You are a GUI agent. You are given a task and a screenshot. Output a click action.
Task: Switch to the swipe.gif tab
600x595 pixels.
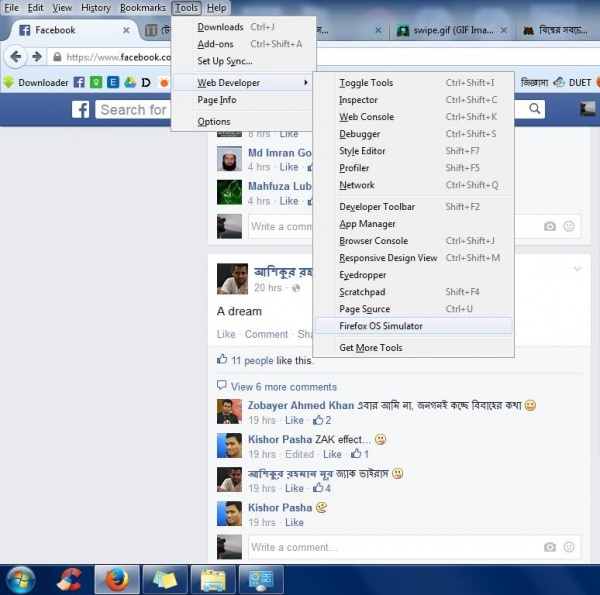tap(453, 30)
